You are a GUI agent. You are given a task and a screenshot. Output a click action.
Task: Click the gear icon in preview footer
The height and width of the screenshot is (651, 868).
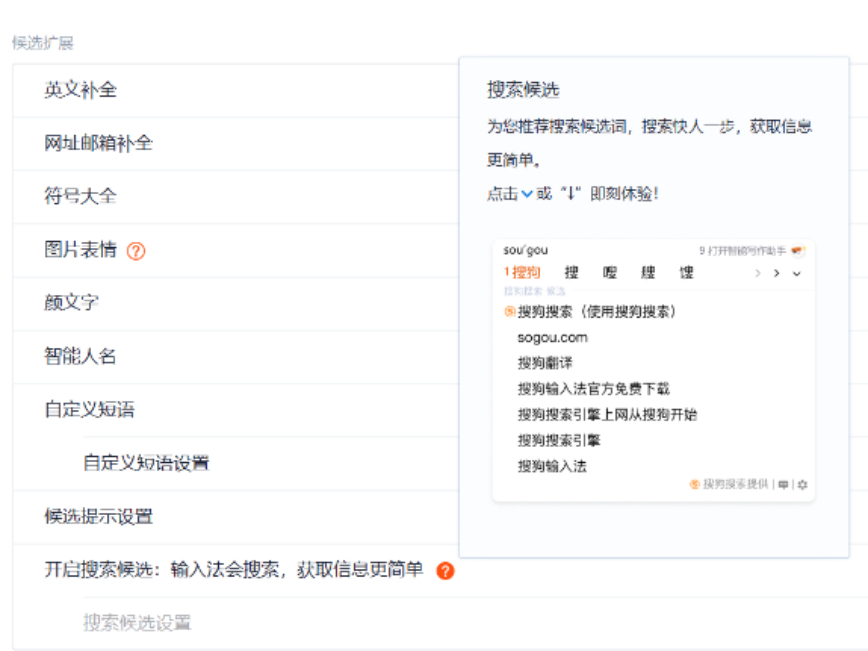click(x=802, y=485)
